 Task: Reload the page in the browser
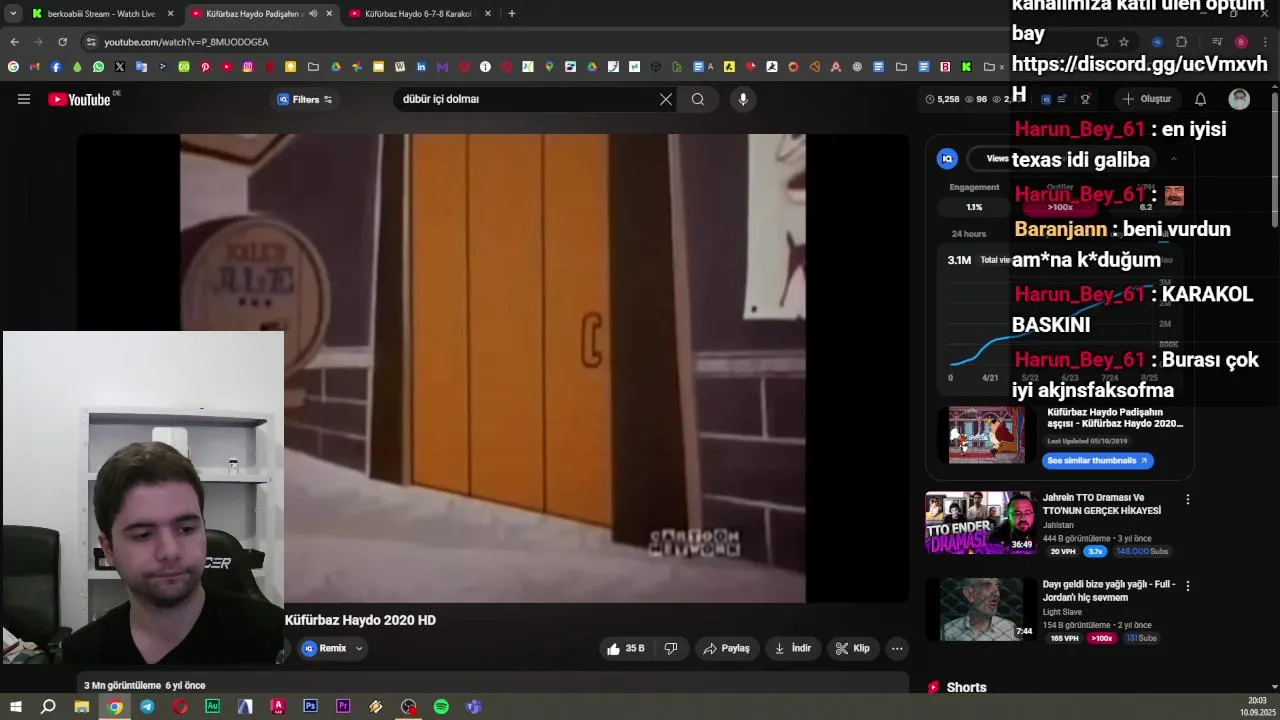pos(62,42)
